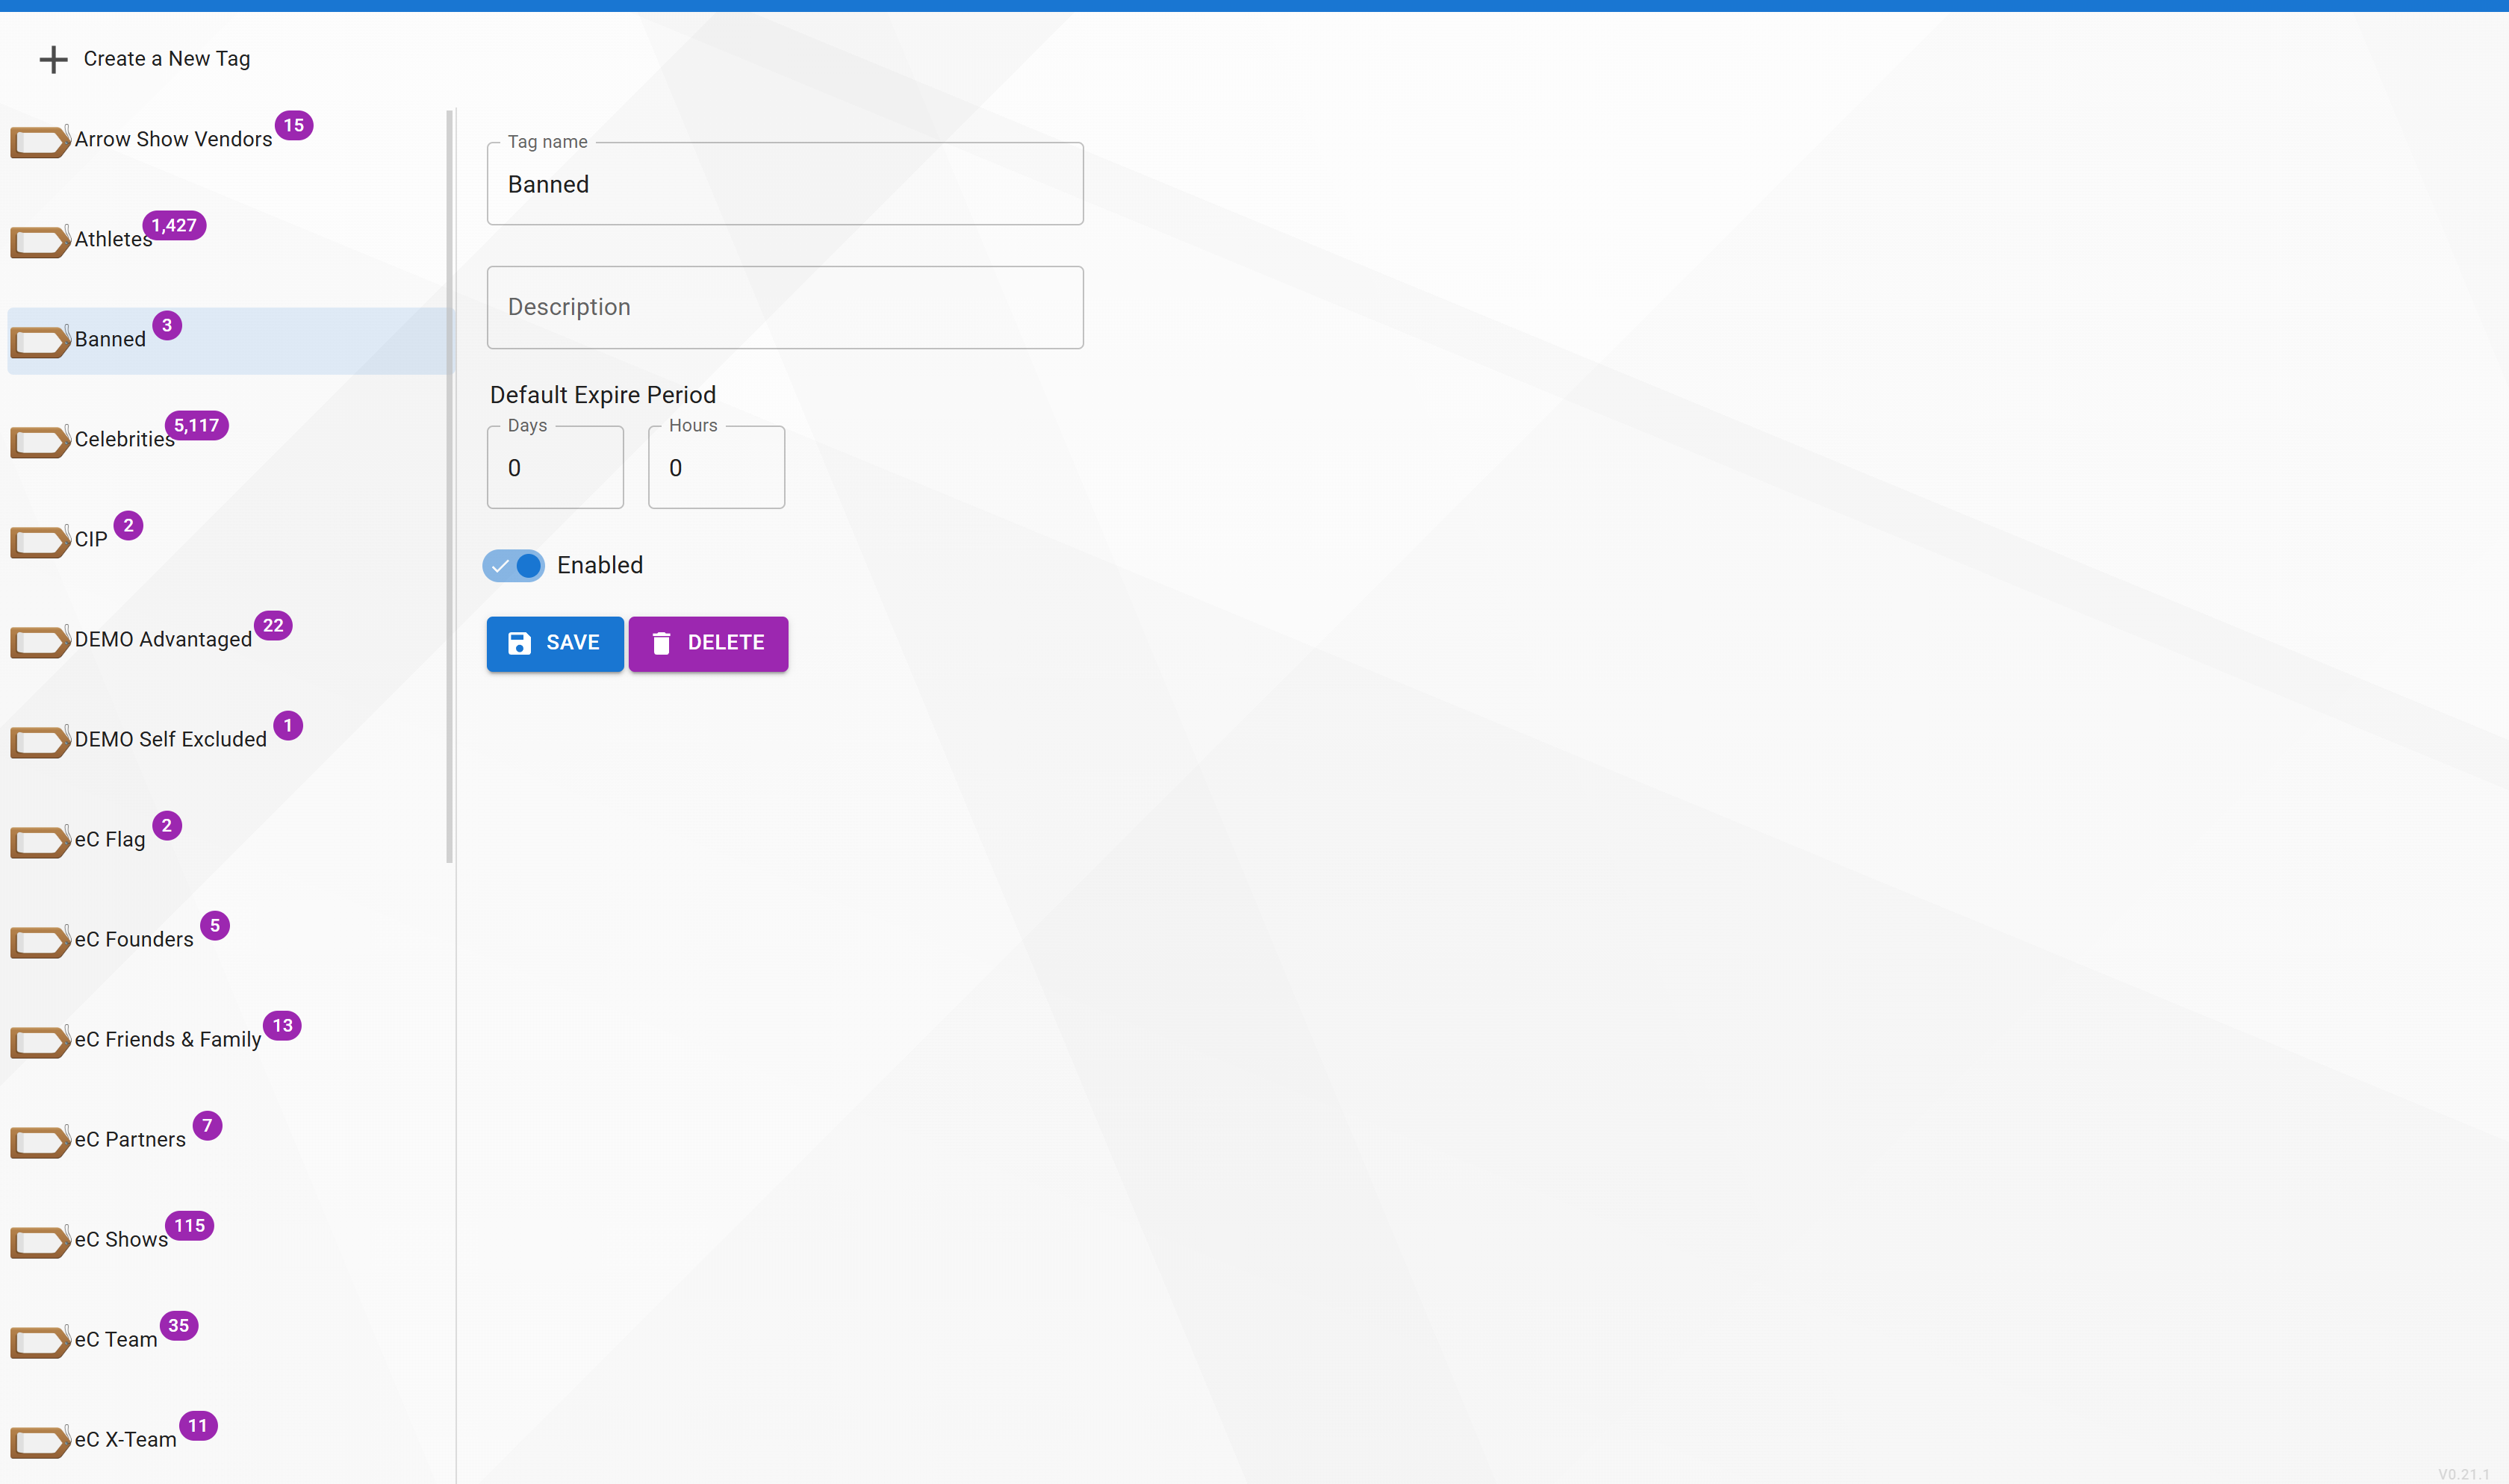
Task: Click the SAVE button
Action: (555, 643)
